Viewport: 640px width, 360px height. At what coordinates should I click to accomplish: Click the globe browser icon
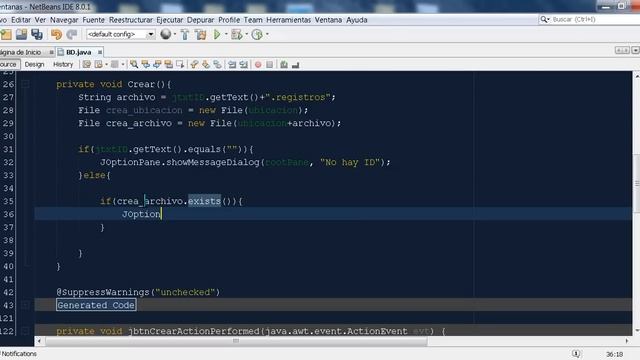[x=165, y=34]
